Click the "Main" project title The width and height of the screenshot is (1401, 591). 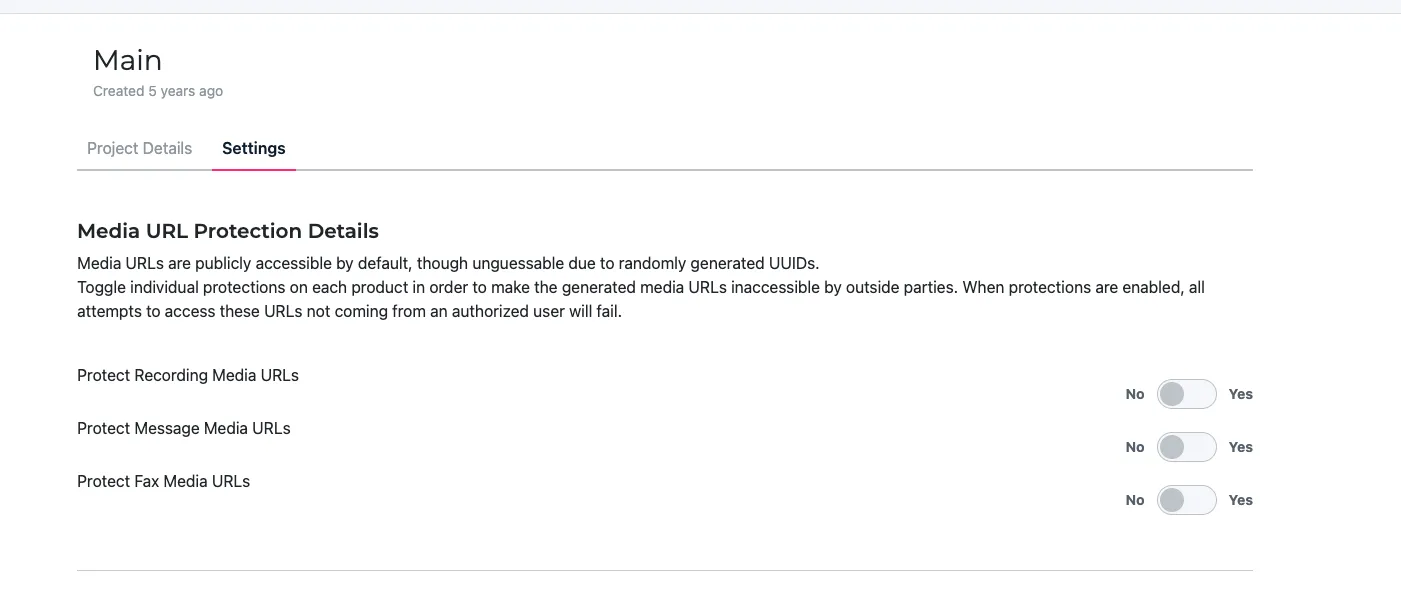tap(127, 61)
